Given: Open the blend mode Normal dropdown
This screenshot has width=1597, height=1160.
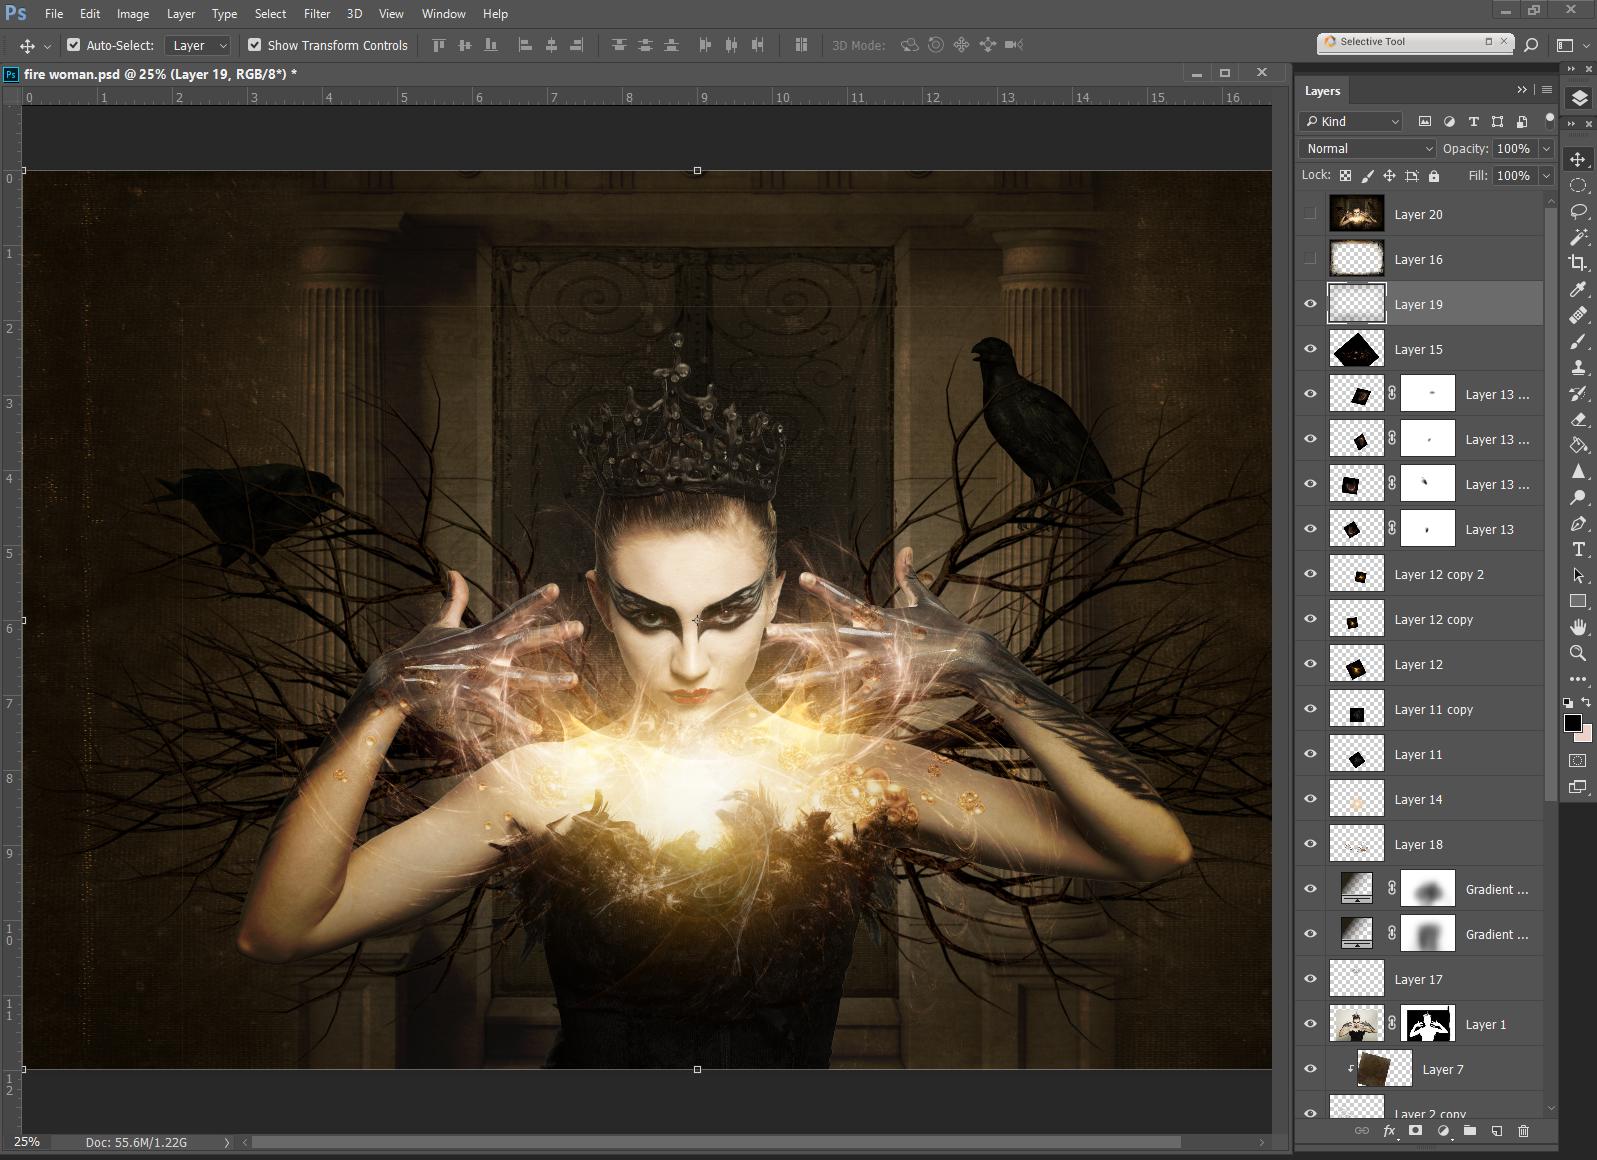Looking at the screenshot, I should (1367, 148).
